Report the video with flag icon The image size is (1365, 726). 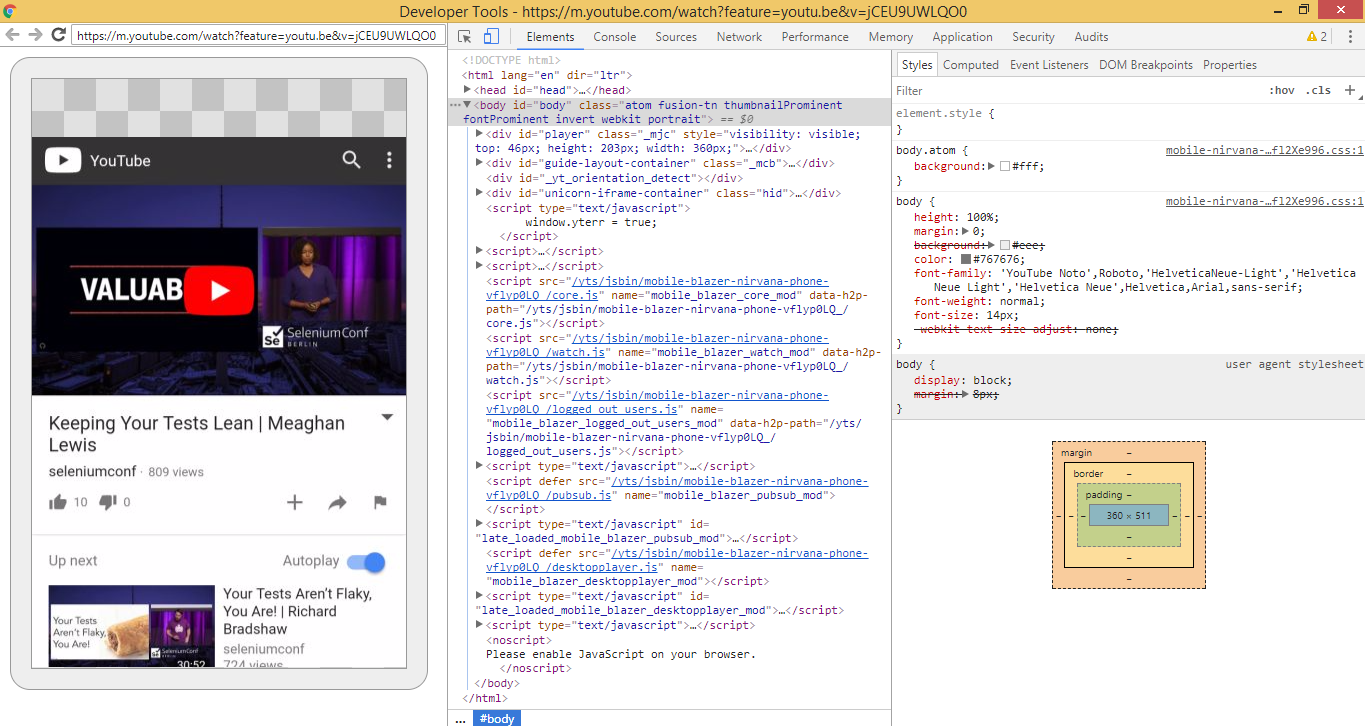380,502
